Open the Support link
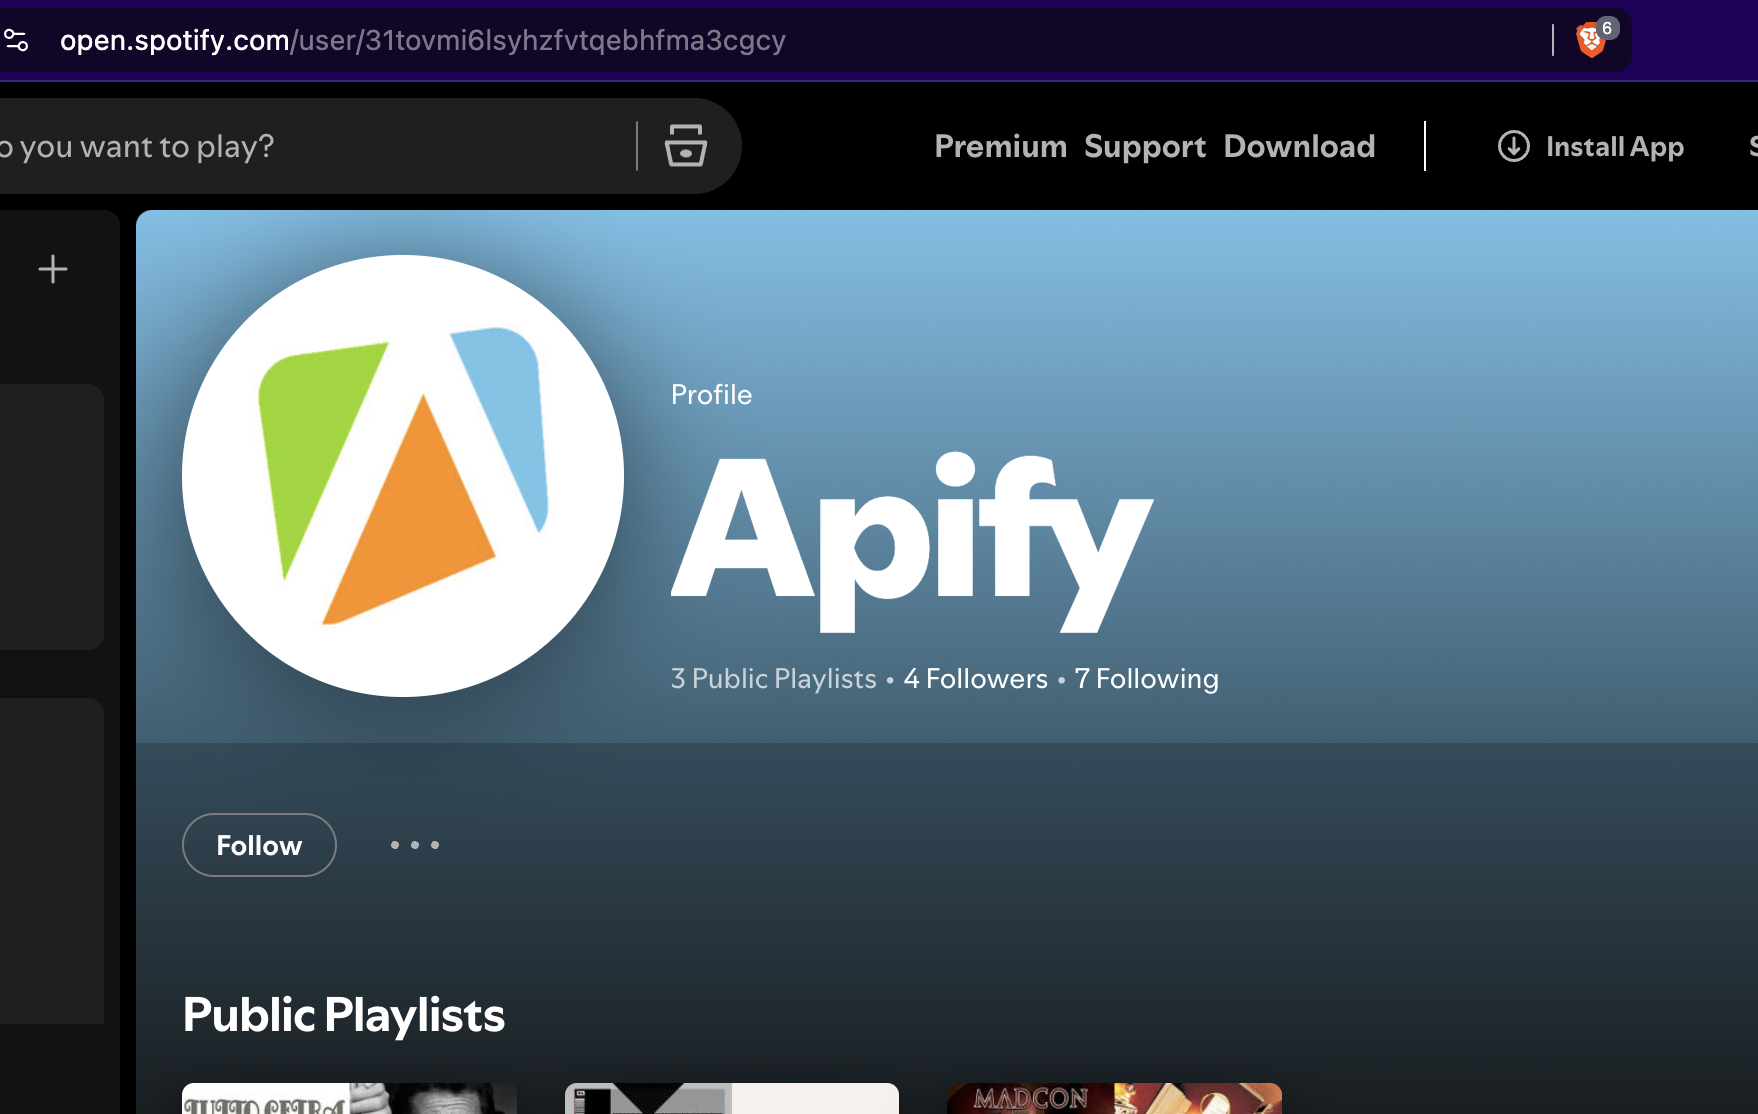This screenshot has height=1114, width=1758. [1145, 146]
